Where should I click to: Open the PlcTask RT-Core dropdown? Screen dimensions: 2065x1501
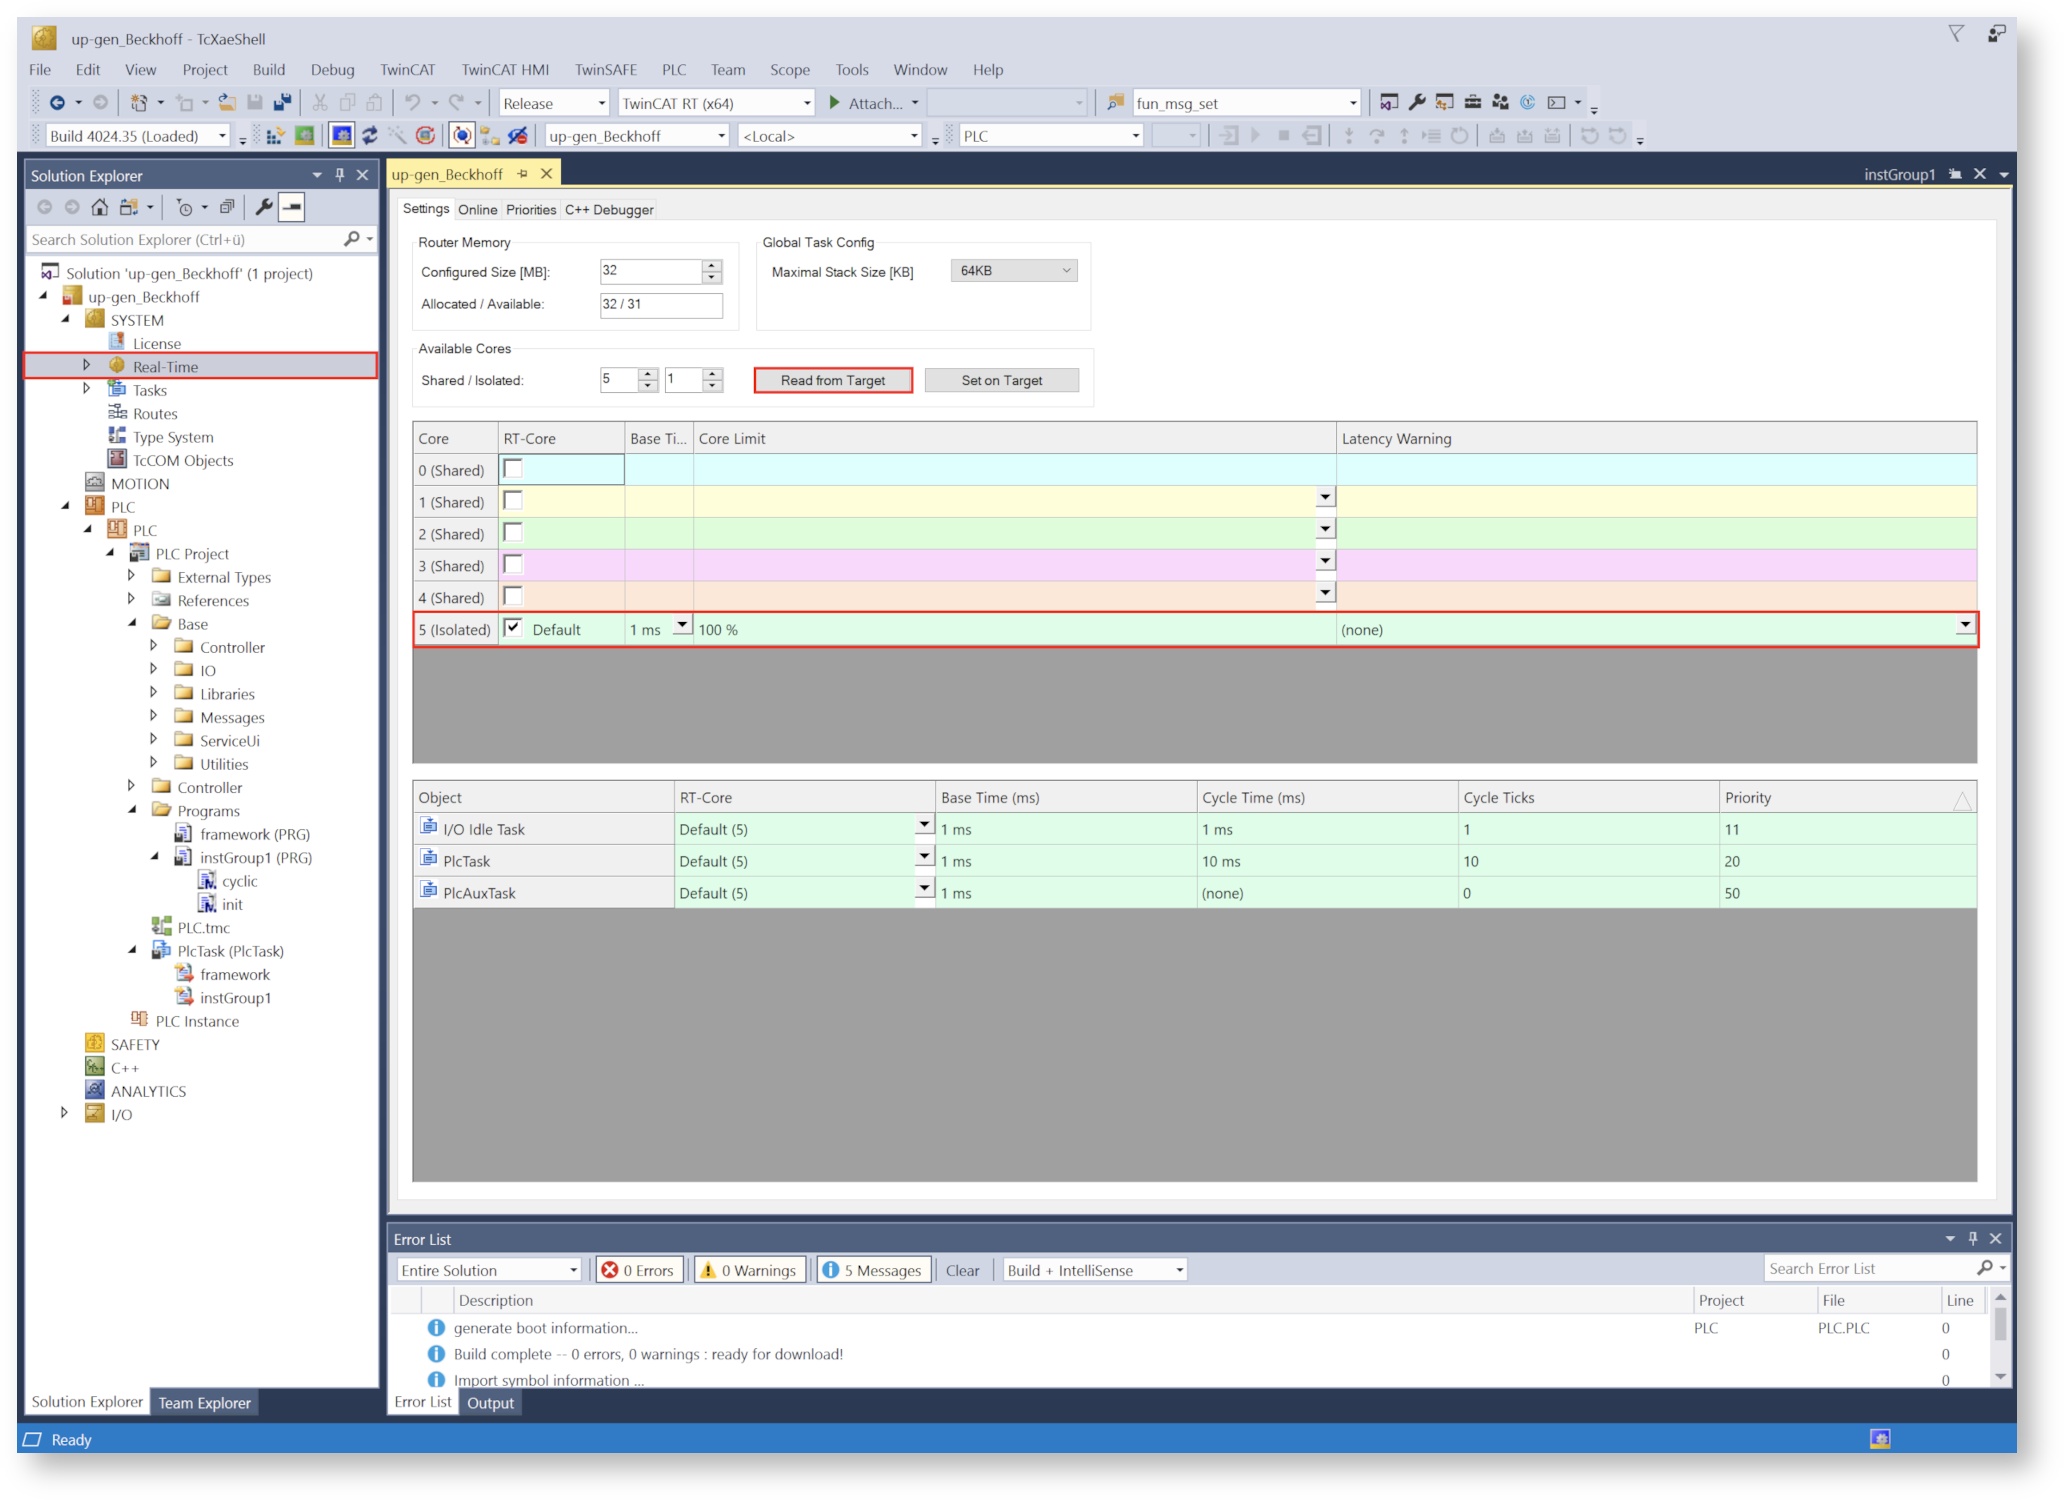point(924,858)
